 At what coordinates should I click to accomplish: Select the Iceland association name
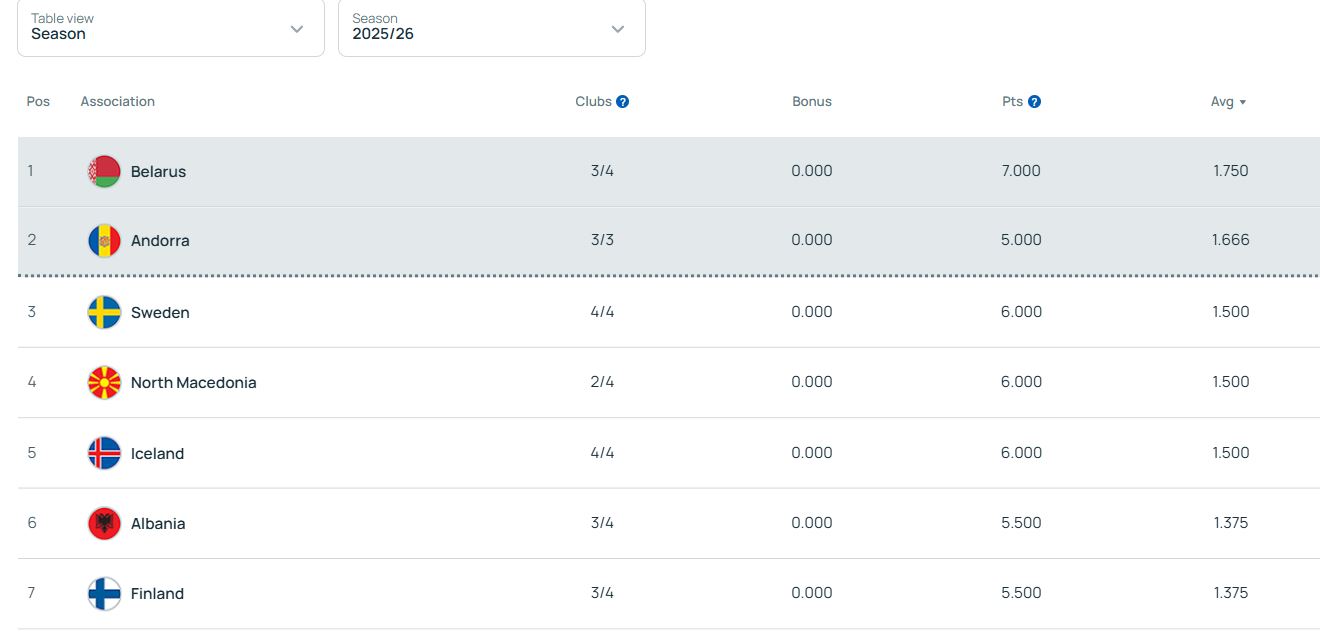point(157,454)
